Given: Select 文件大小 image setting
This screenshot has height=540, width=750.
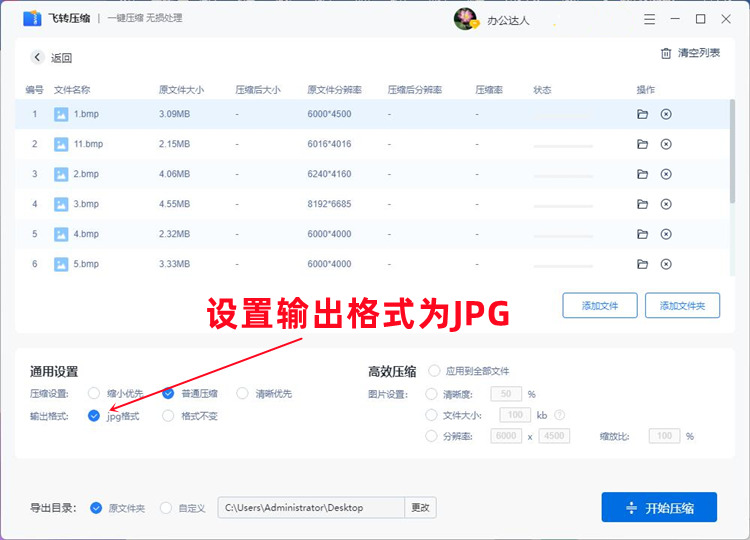Looking at the screenshot, I should click(431, 415).
